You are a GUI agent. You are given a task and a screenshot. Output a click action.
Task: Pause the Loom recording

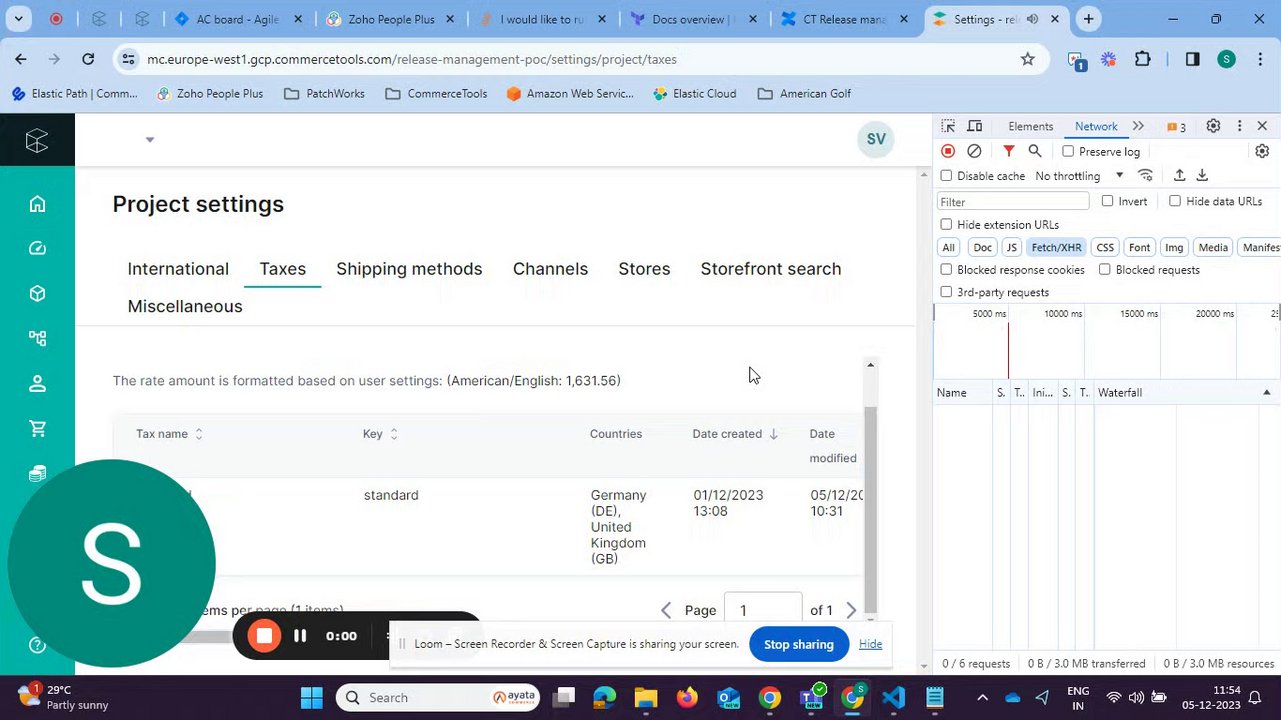coord(300,636)
